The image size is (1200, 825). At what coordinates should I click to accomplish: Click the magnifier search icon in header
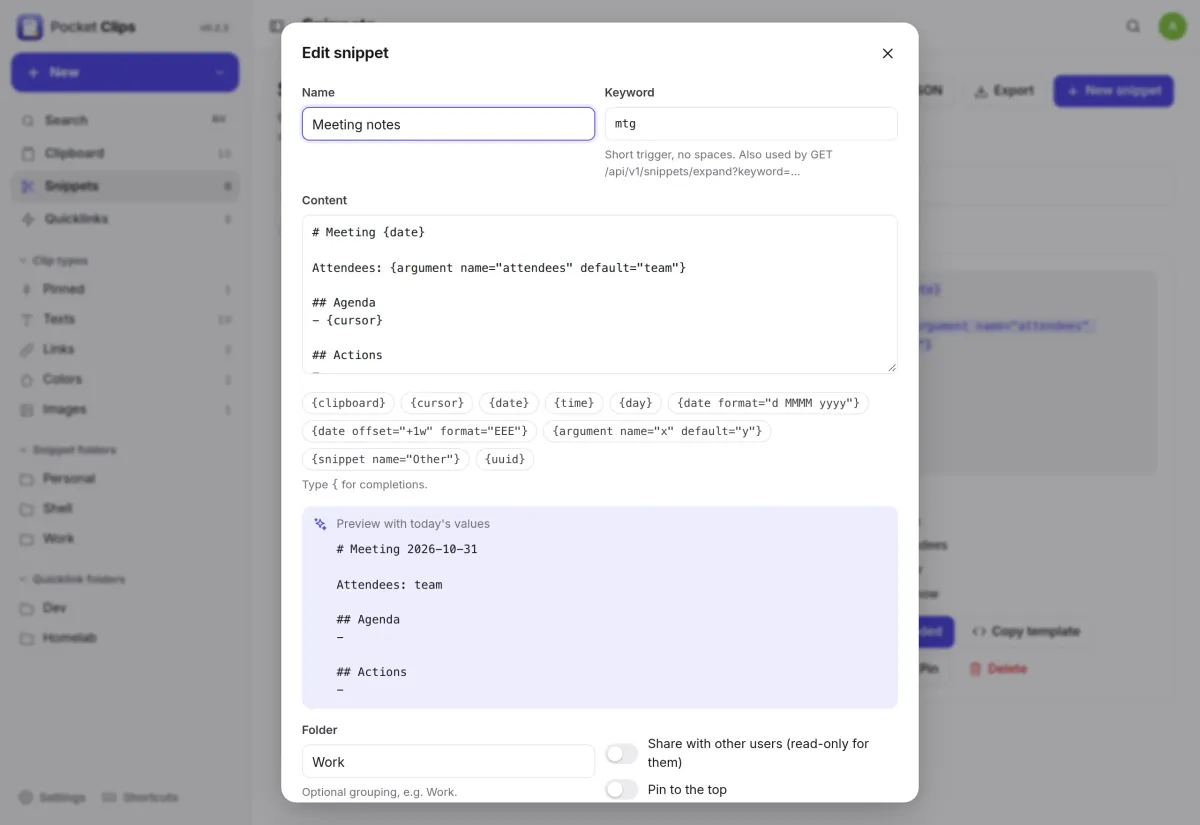tap(1133, 27)
